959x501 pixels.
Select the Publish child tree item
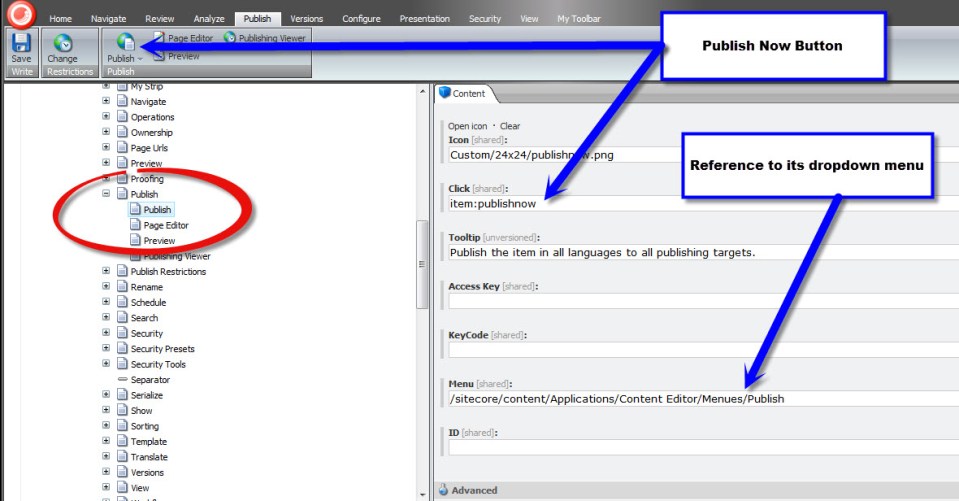(x=157, y=209)
